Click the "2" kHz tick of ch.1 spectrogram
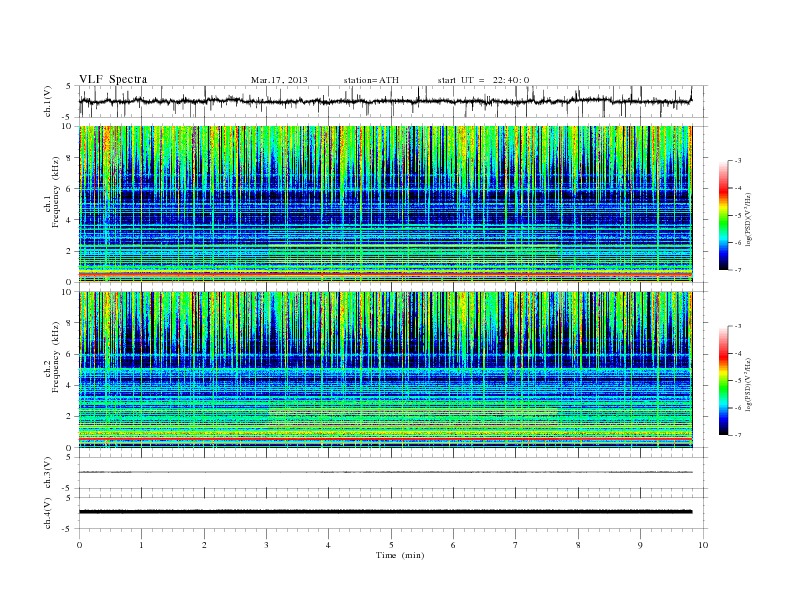The width and height of the screenshot is (792, 612). tap(70, 251)
